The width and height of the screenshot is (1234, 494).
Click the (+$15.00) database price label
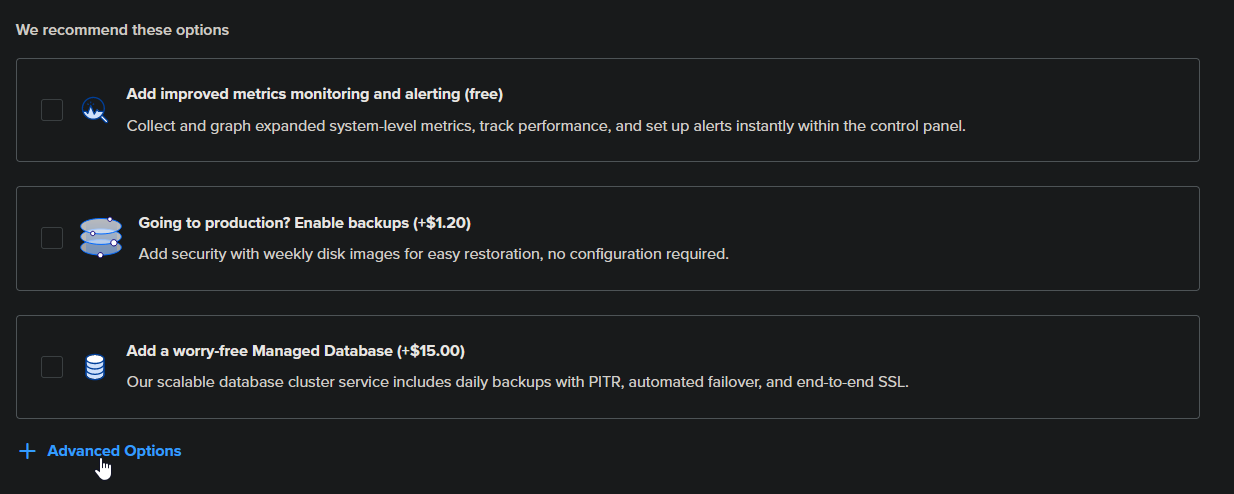tap(431, 351)
